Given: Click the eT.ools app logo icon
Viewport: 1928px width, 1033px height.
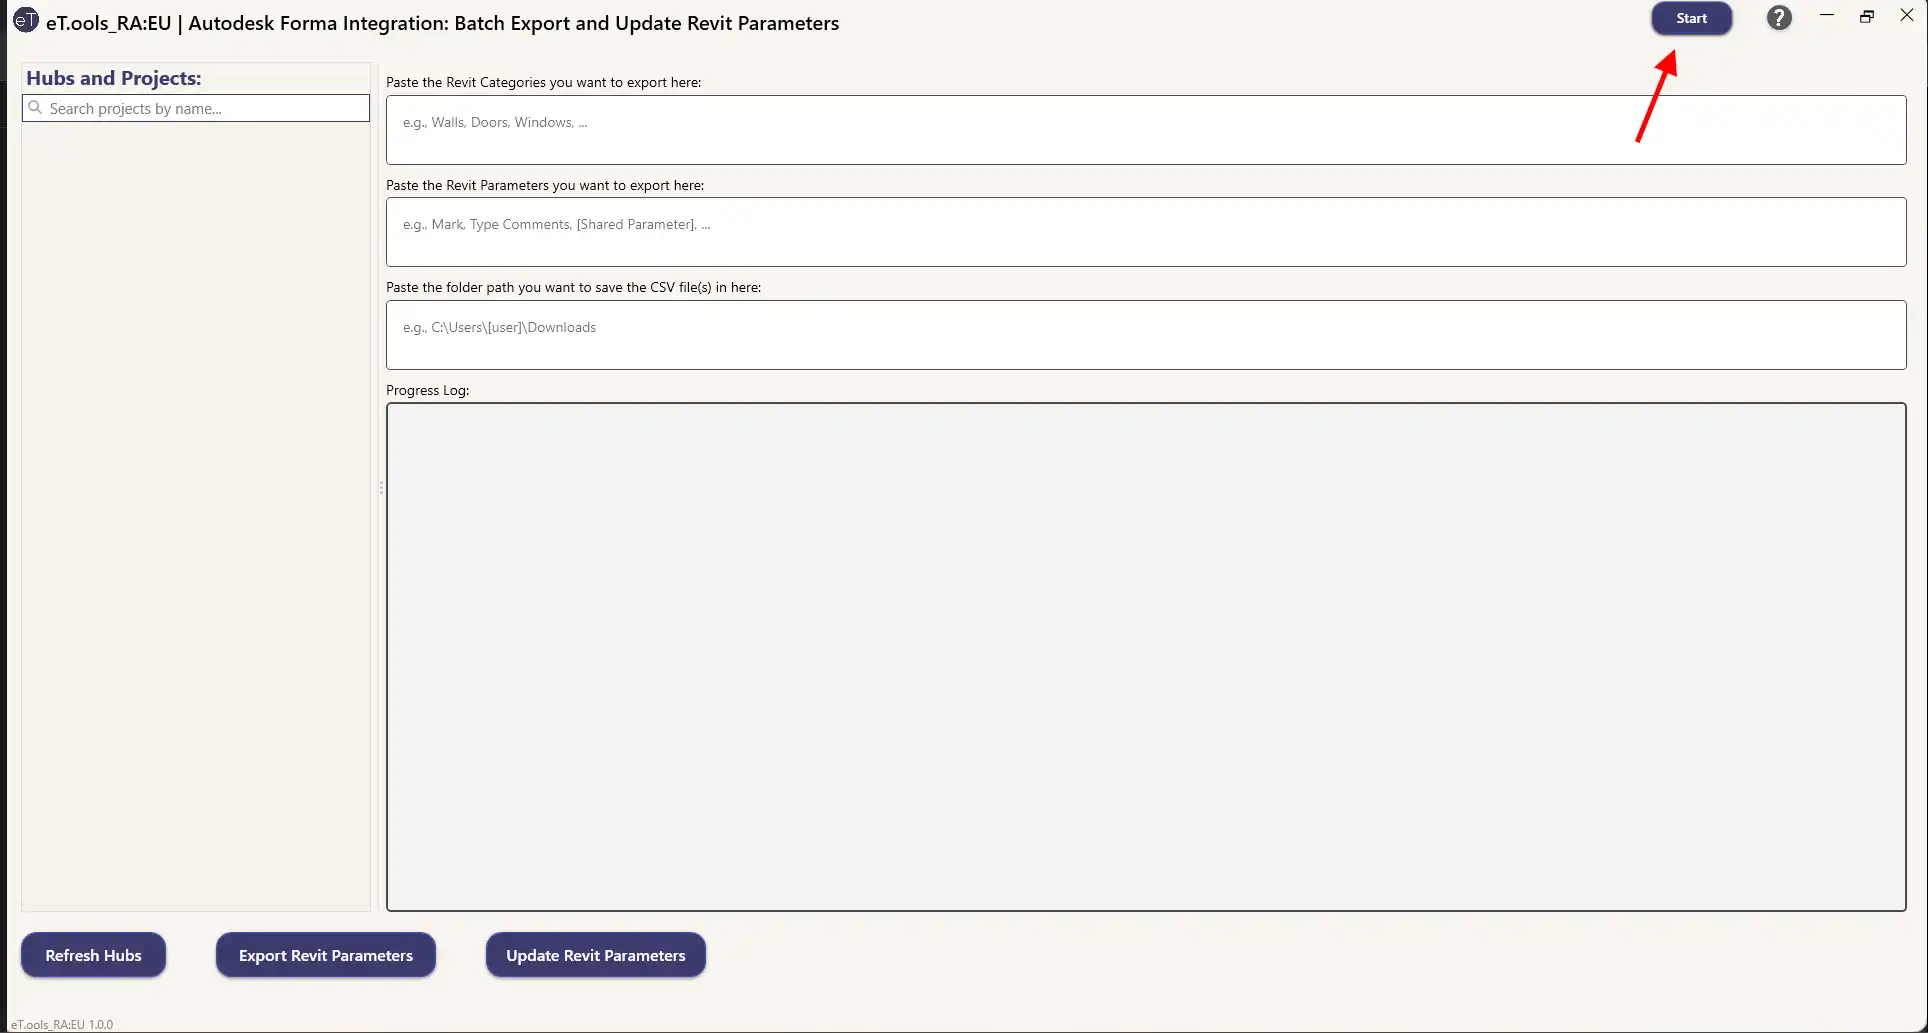Looking at the screenshot, I should coord(25,20).
